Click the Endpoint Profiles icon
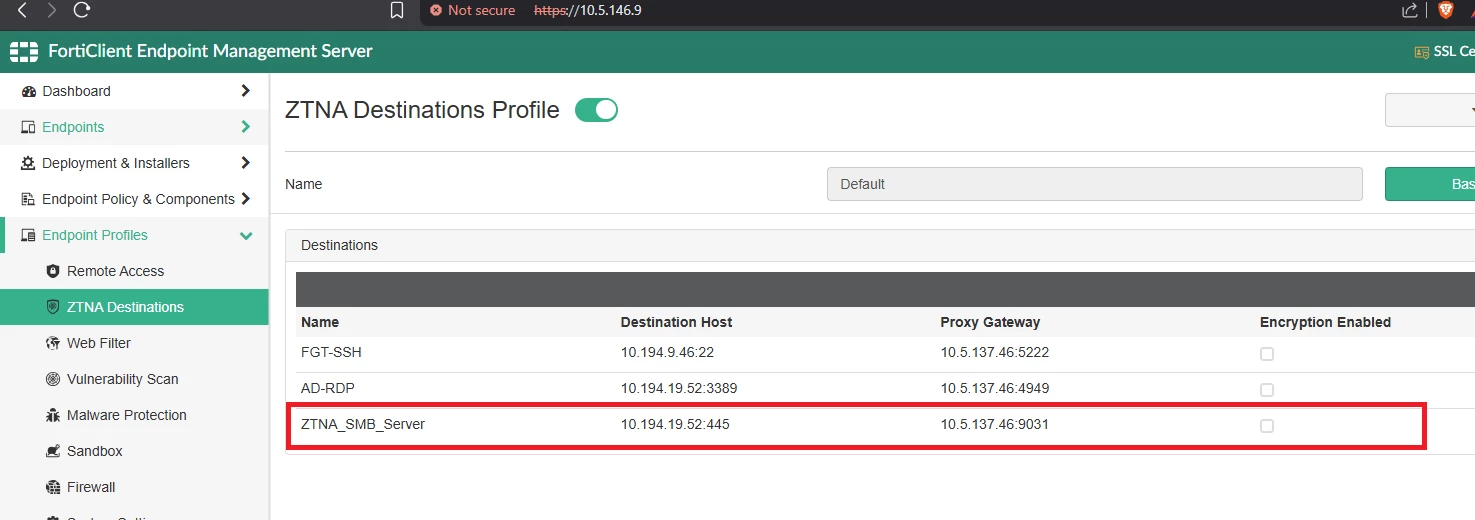1475x520 pixels. [29, 235]
